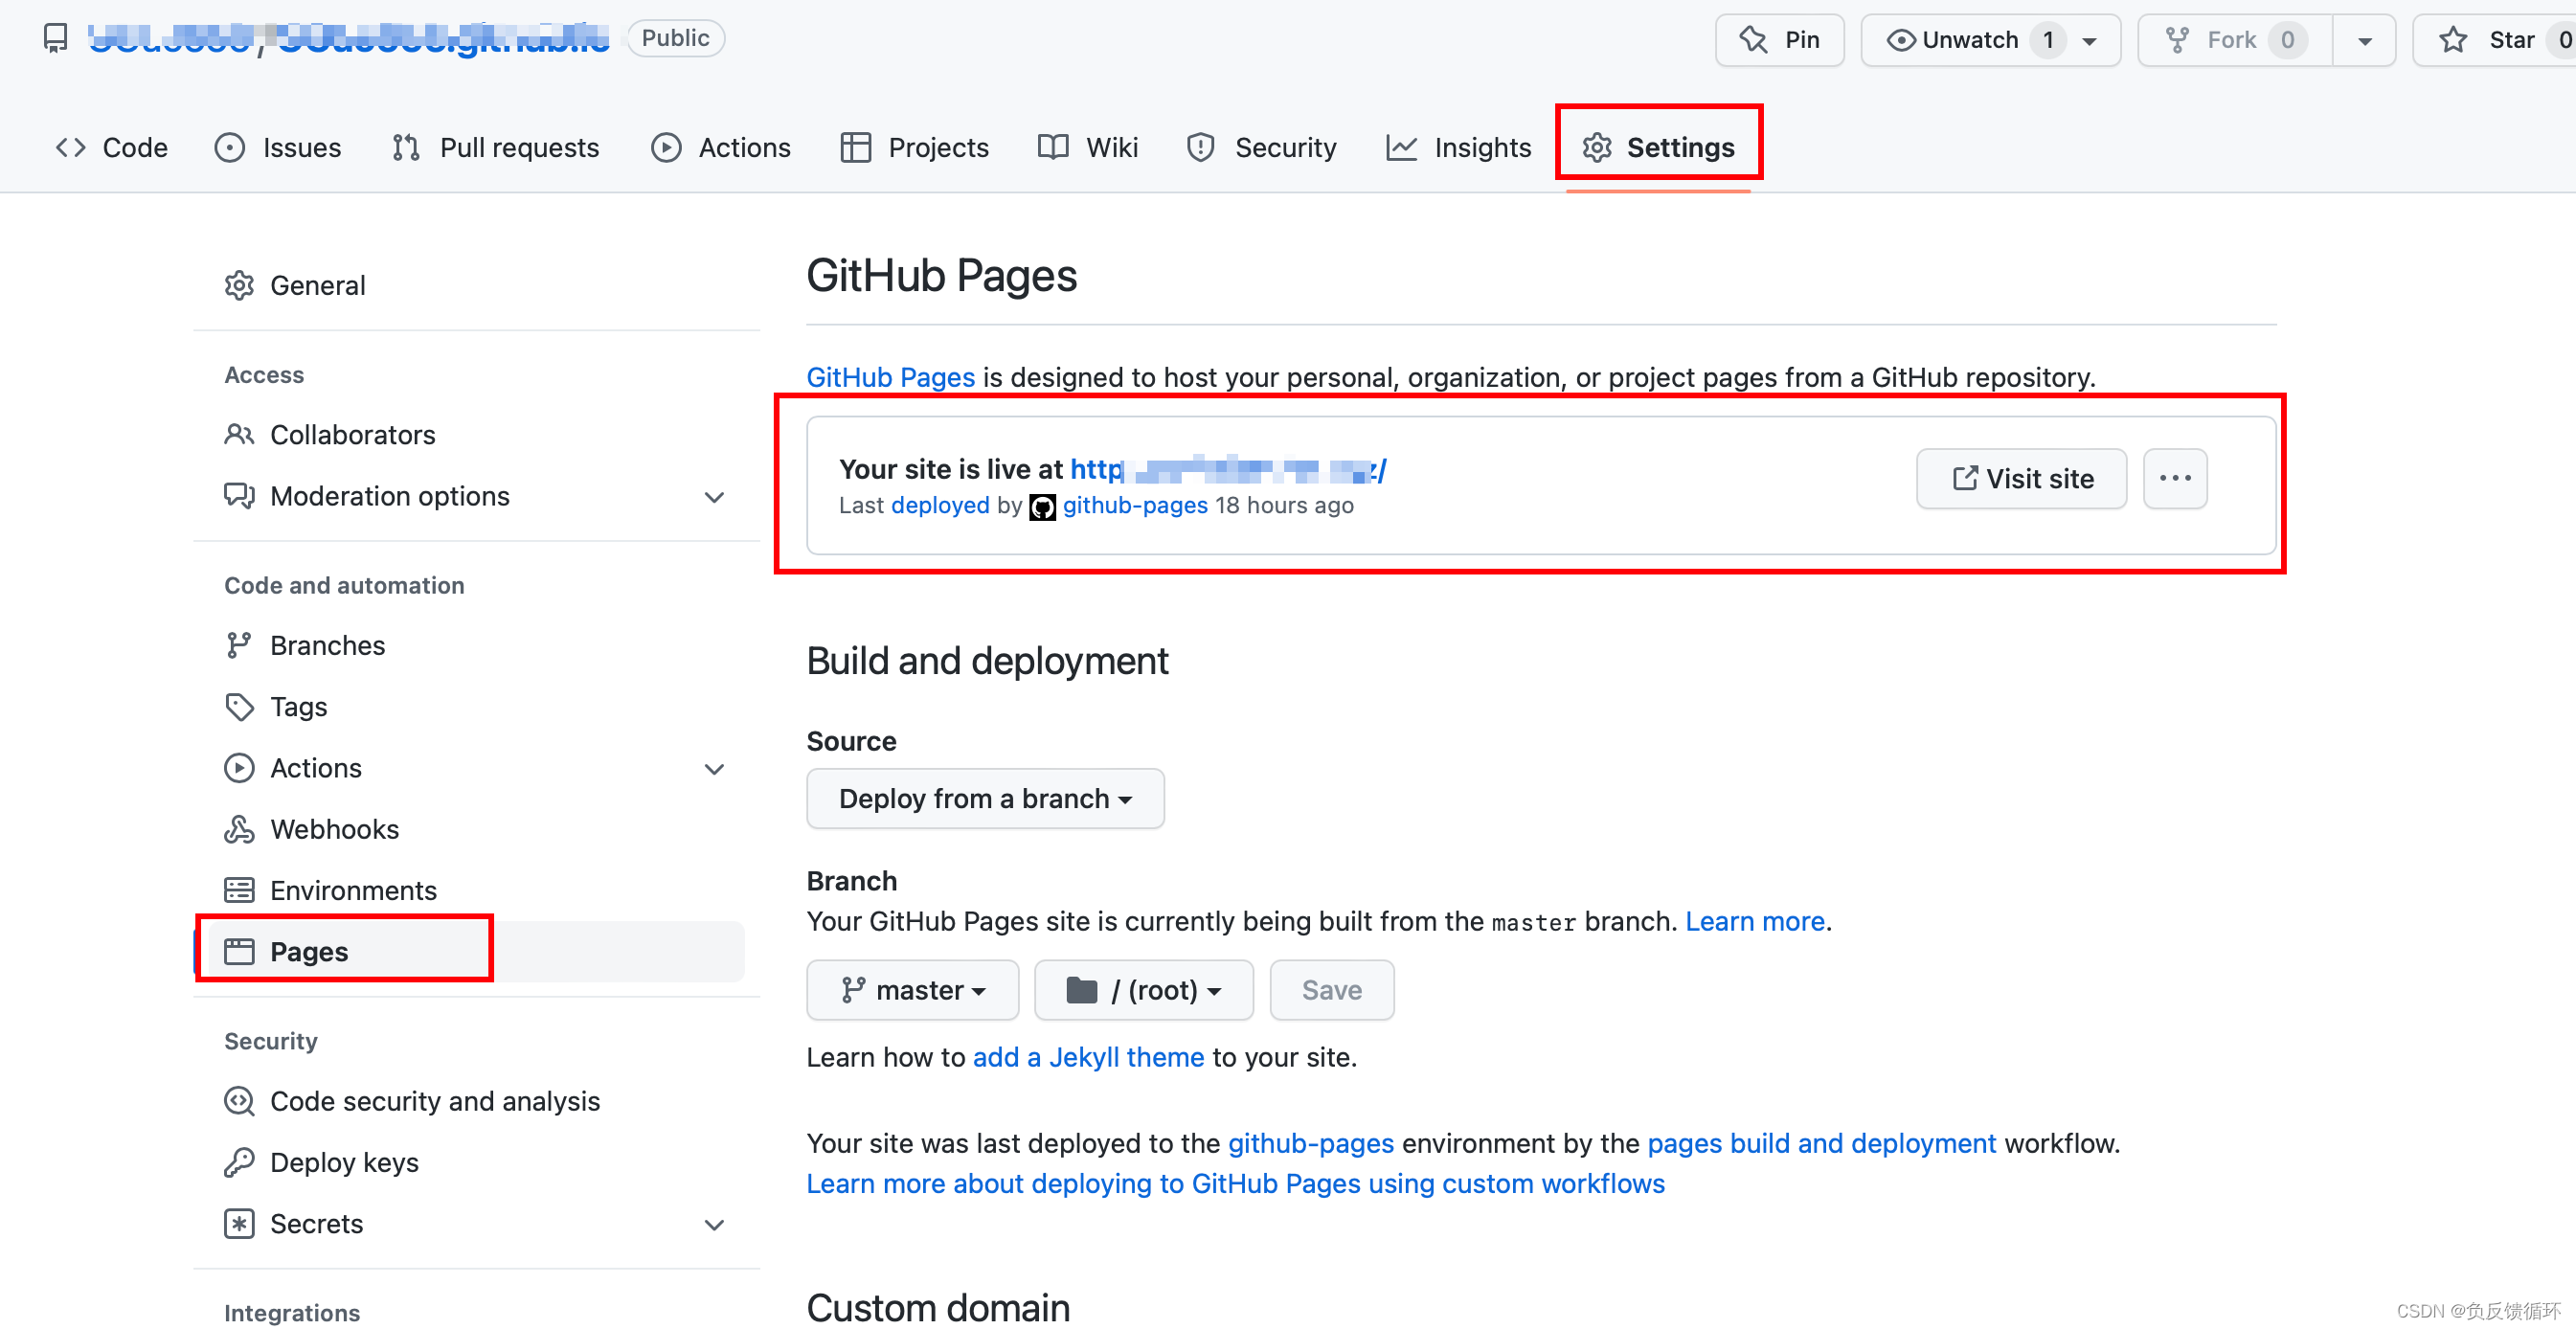2576x1329 pixels.
Task: Click the Environments settings icon
Action: pyautogui.click(x=239, y=890)
